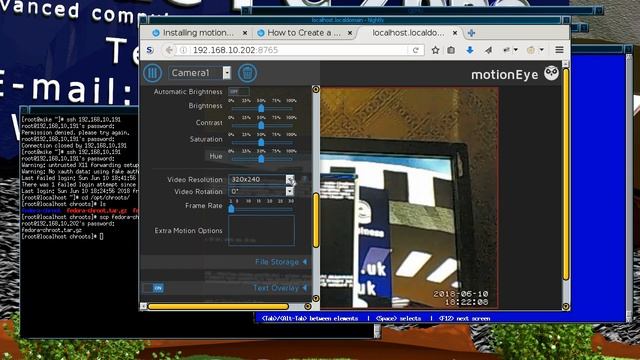Click the site info icon in address bar

pos(183,50)
